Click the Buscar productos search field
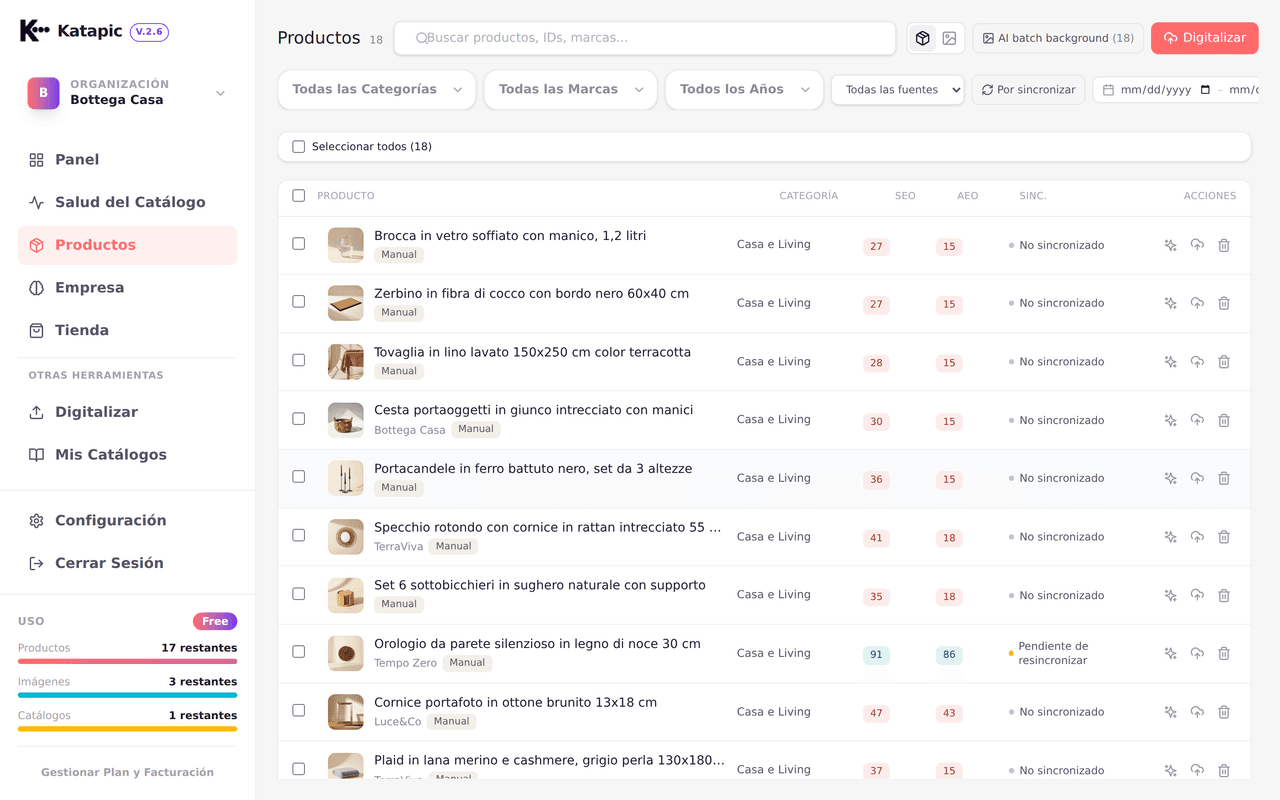Screen dimensions: 1280x800 click(x=645, y=38)
